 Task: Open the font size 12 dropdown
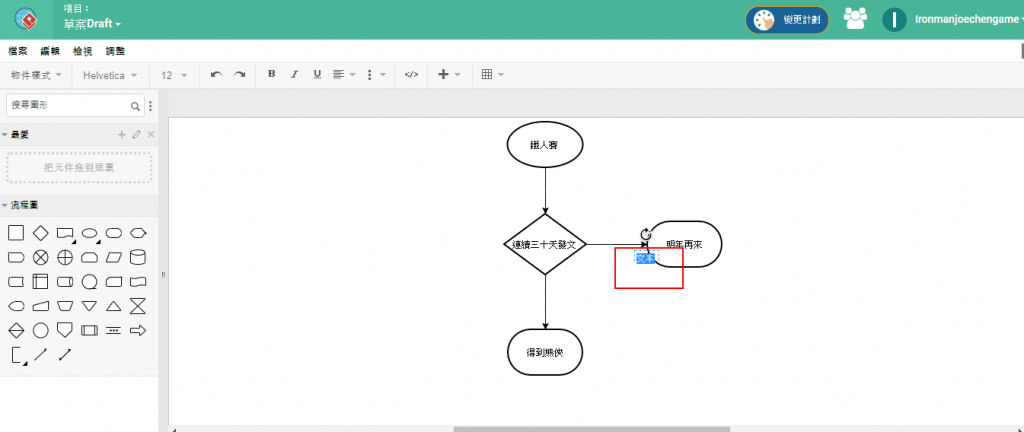point(174,75)
